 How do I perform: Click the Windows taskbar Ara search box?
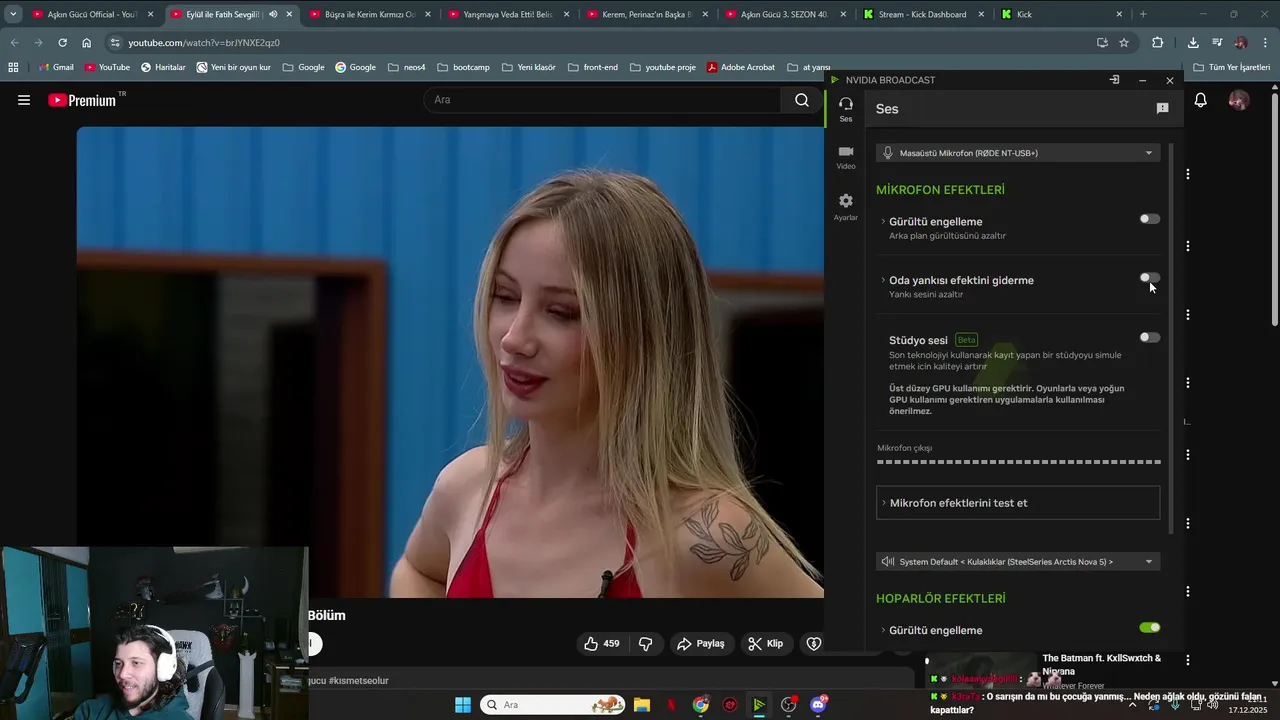[x=553, y=705]
